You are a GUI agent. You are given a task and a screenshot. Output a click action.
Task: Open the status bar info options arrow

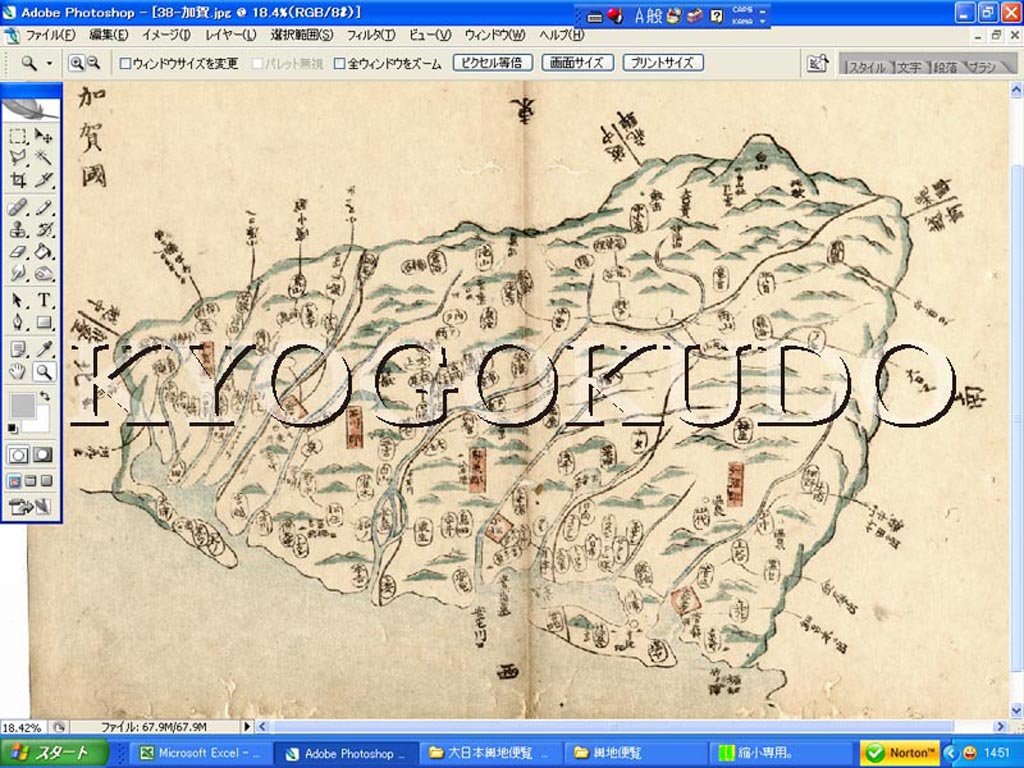click(x=247, y=726)
